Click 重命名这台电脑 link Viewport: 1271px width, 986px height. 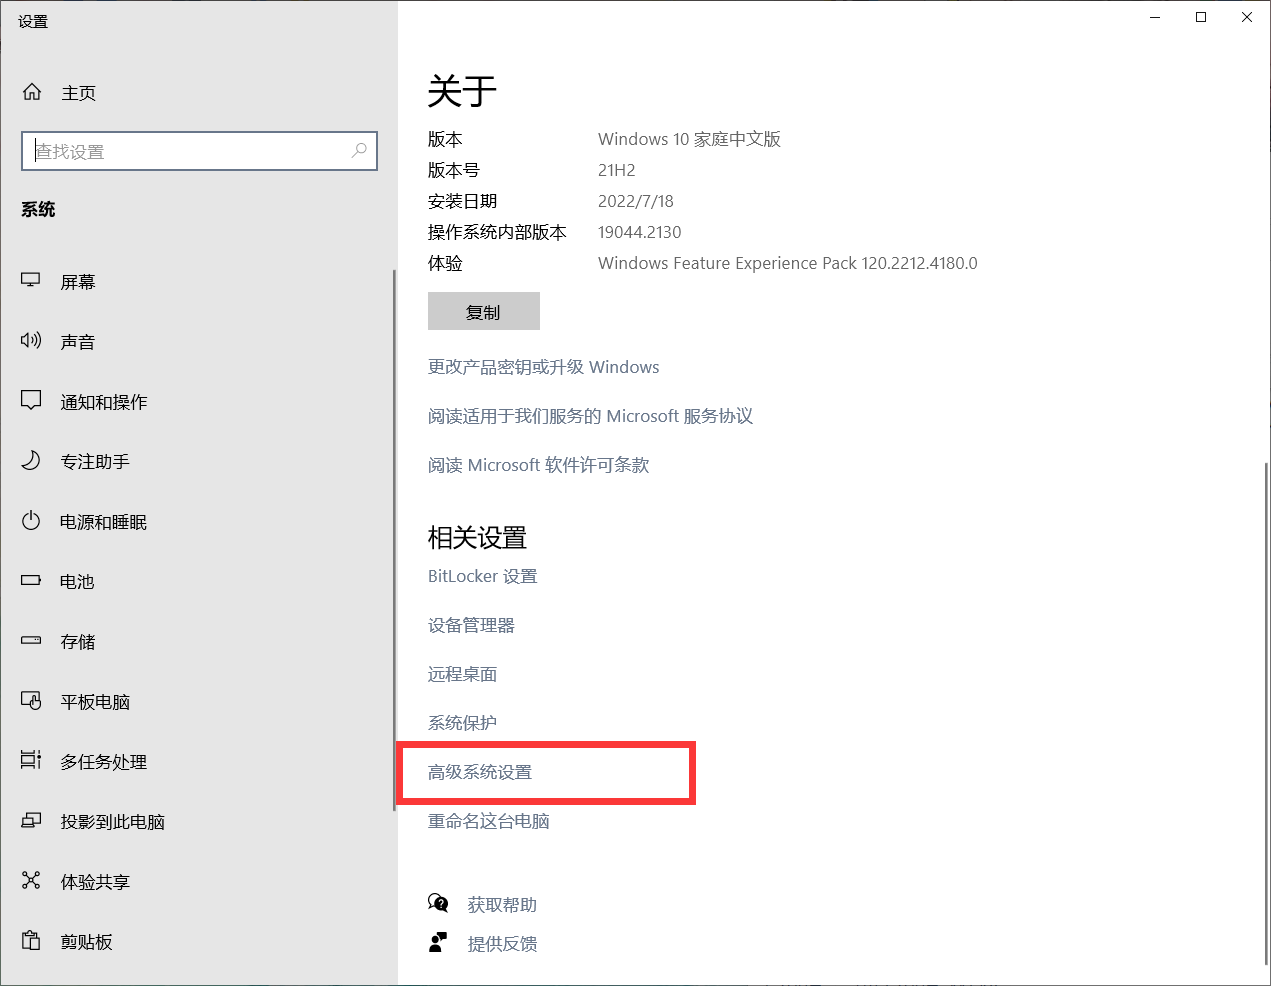pos(489,821)
